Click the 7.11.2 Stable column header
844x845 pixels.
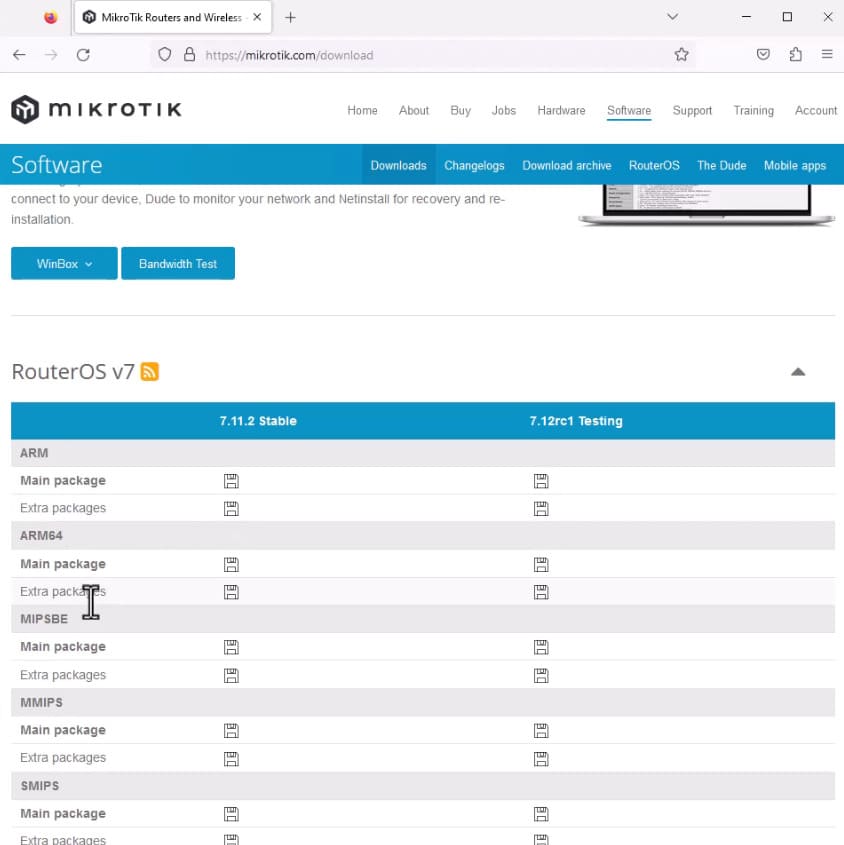[258, 421]
